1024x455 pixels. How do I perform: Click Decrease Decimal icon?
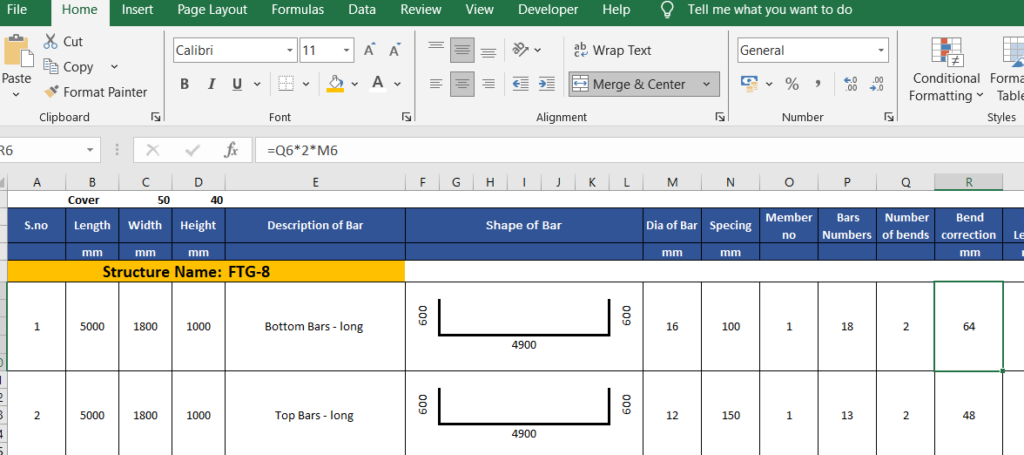click(877, 84)
